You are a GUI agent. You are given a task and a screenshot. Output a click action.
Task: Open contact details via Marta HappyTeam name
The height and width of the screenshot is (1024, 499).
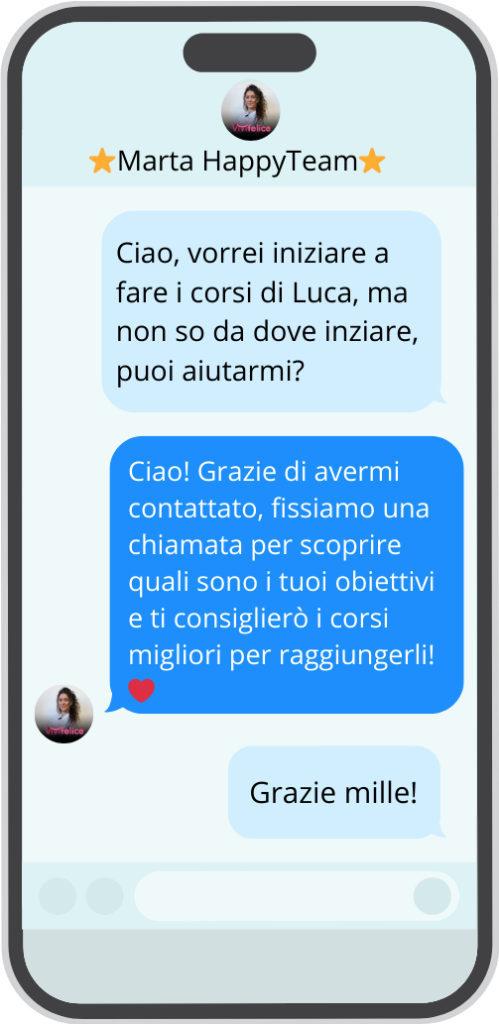coord(237,161)
